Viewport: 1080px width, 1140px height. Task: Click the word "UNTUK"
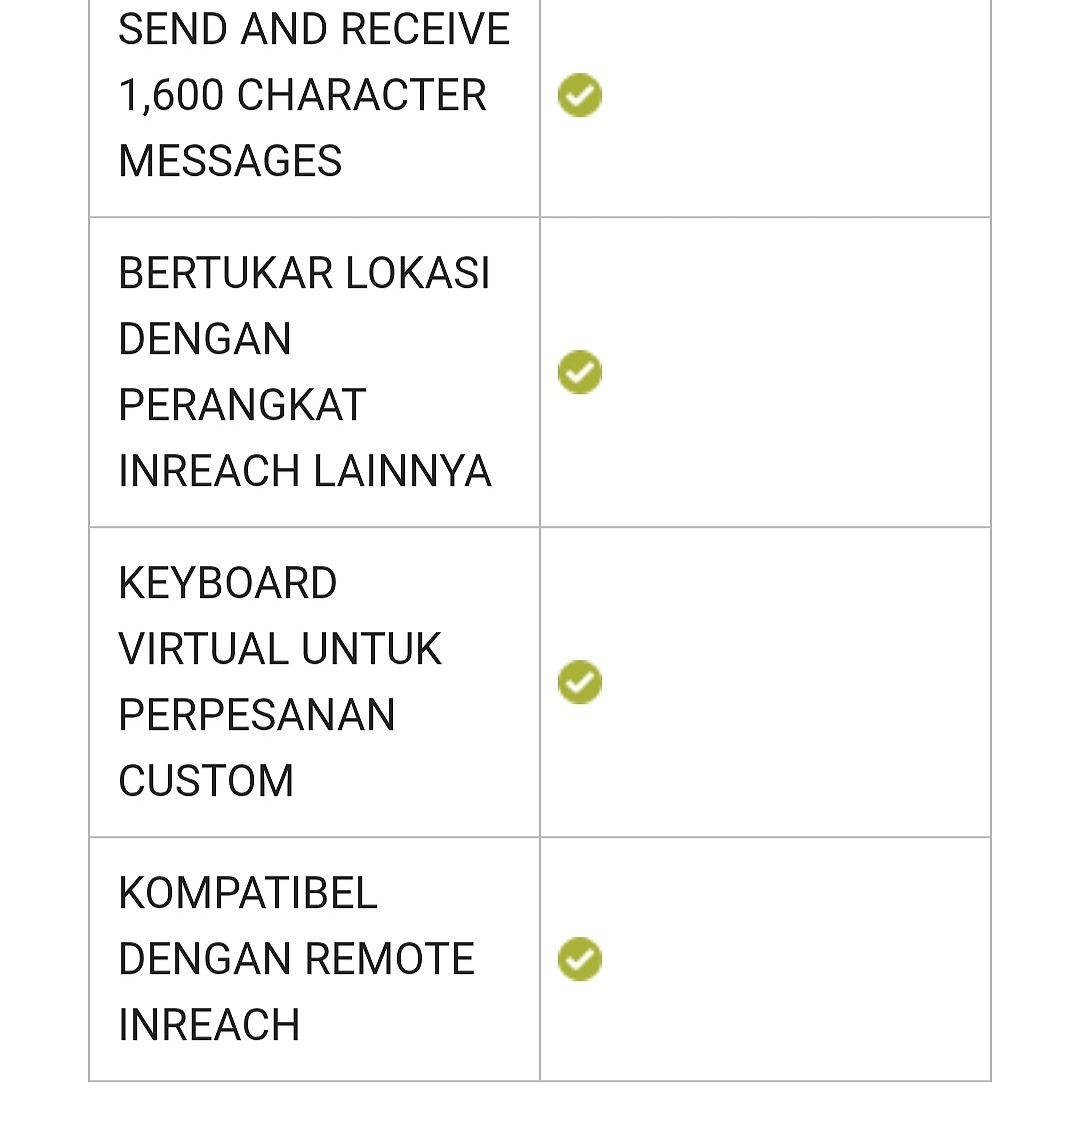click(371, 649)
